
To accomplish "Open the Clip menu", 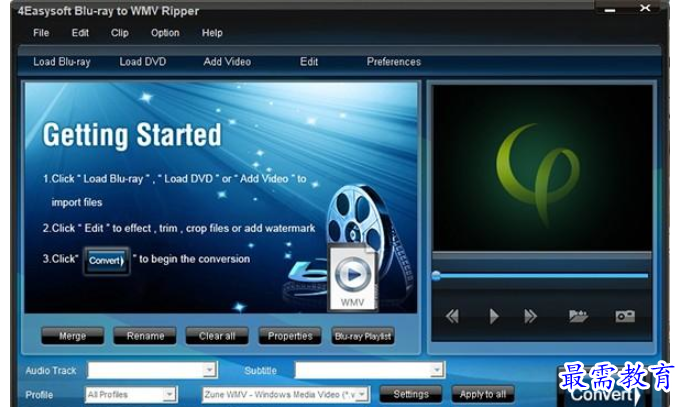I will pos(119,33).
